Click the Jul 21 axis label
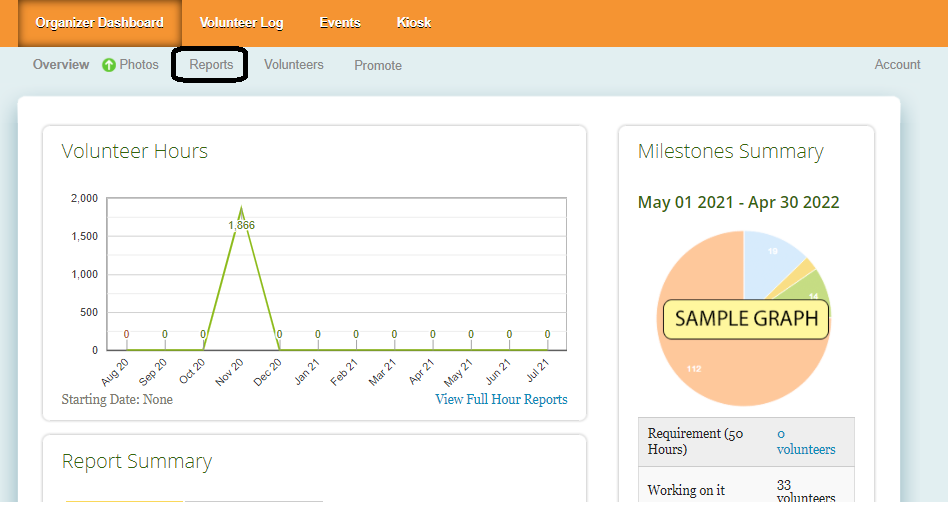Viewport: 948px width, 505px height. coord(537,370)
